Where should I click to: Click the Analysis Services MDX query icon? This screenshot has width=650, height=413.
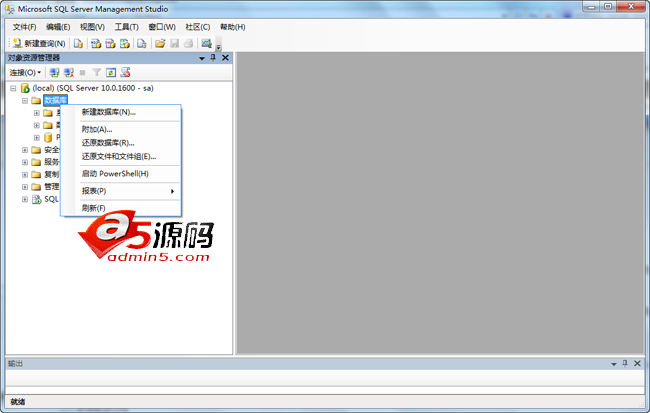pos(96,43)
